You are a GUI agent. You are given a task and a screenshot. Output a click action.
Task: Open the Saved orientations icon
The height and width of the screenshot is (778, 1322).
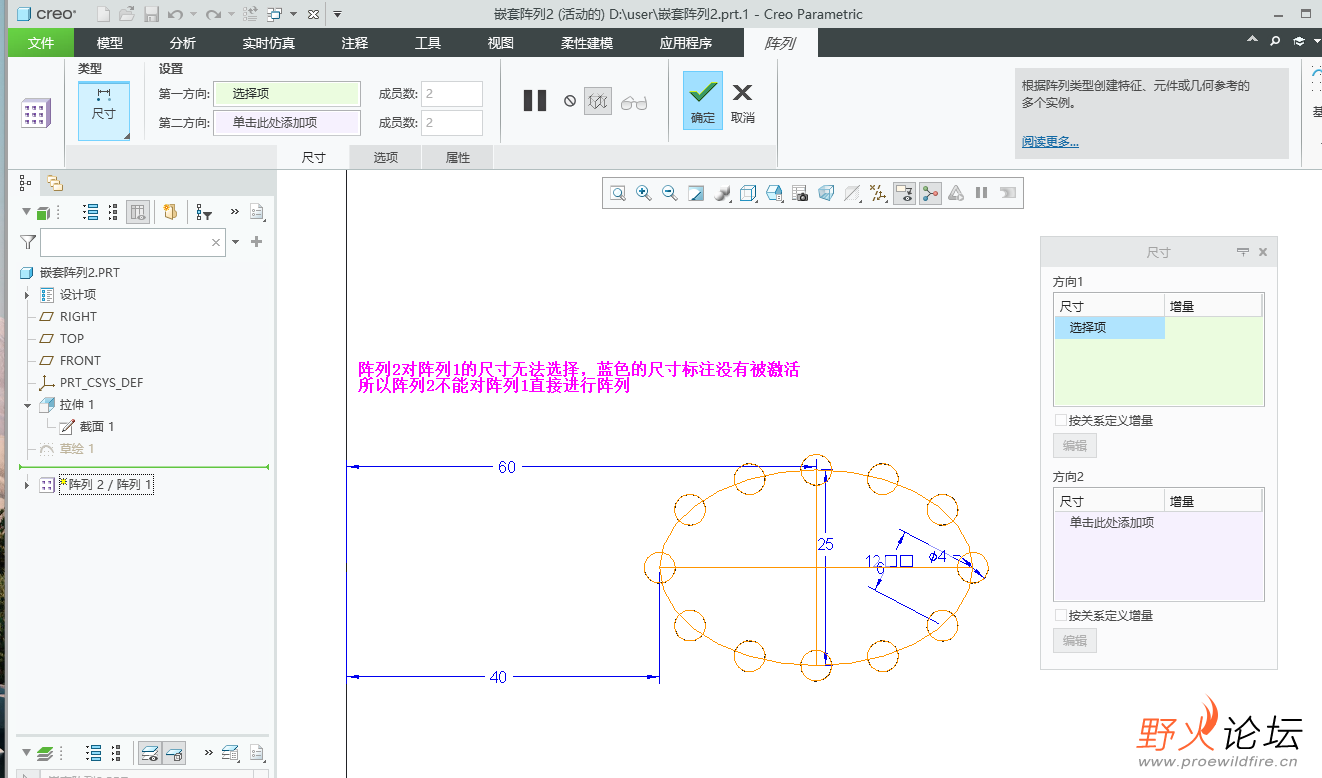[774, 193]
